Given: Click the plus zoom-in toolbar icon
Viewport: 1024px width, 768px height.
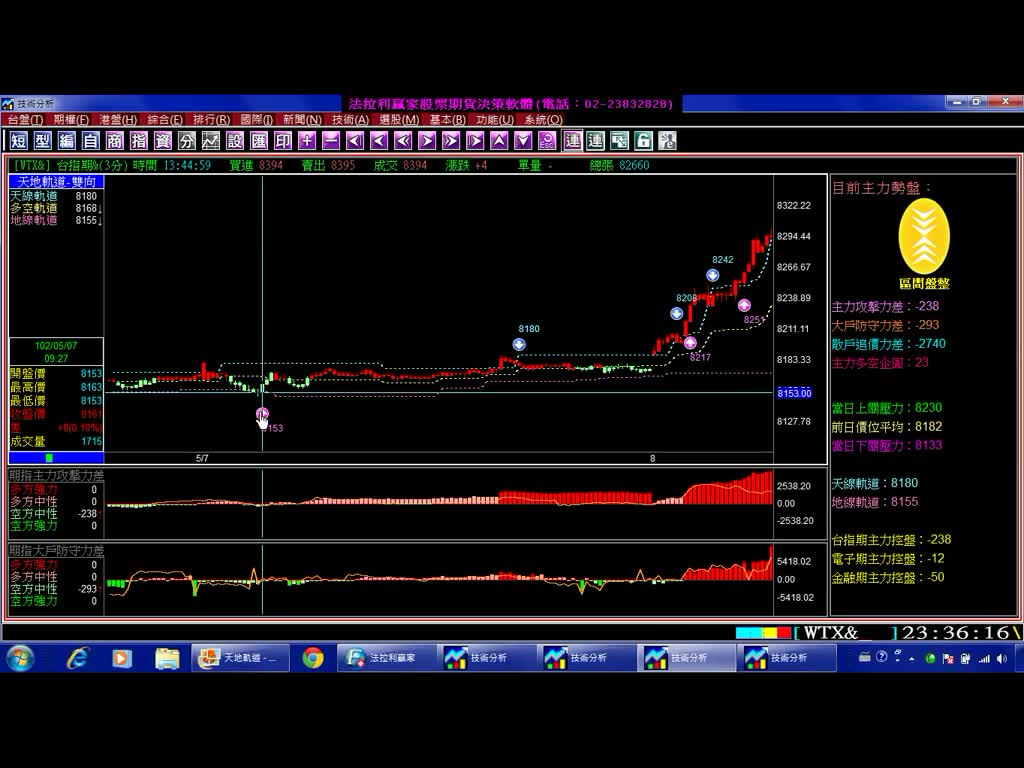Looking at the screenshot, I should pyautogui.click(x=307, y=140).
